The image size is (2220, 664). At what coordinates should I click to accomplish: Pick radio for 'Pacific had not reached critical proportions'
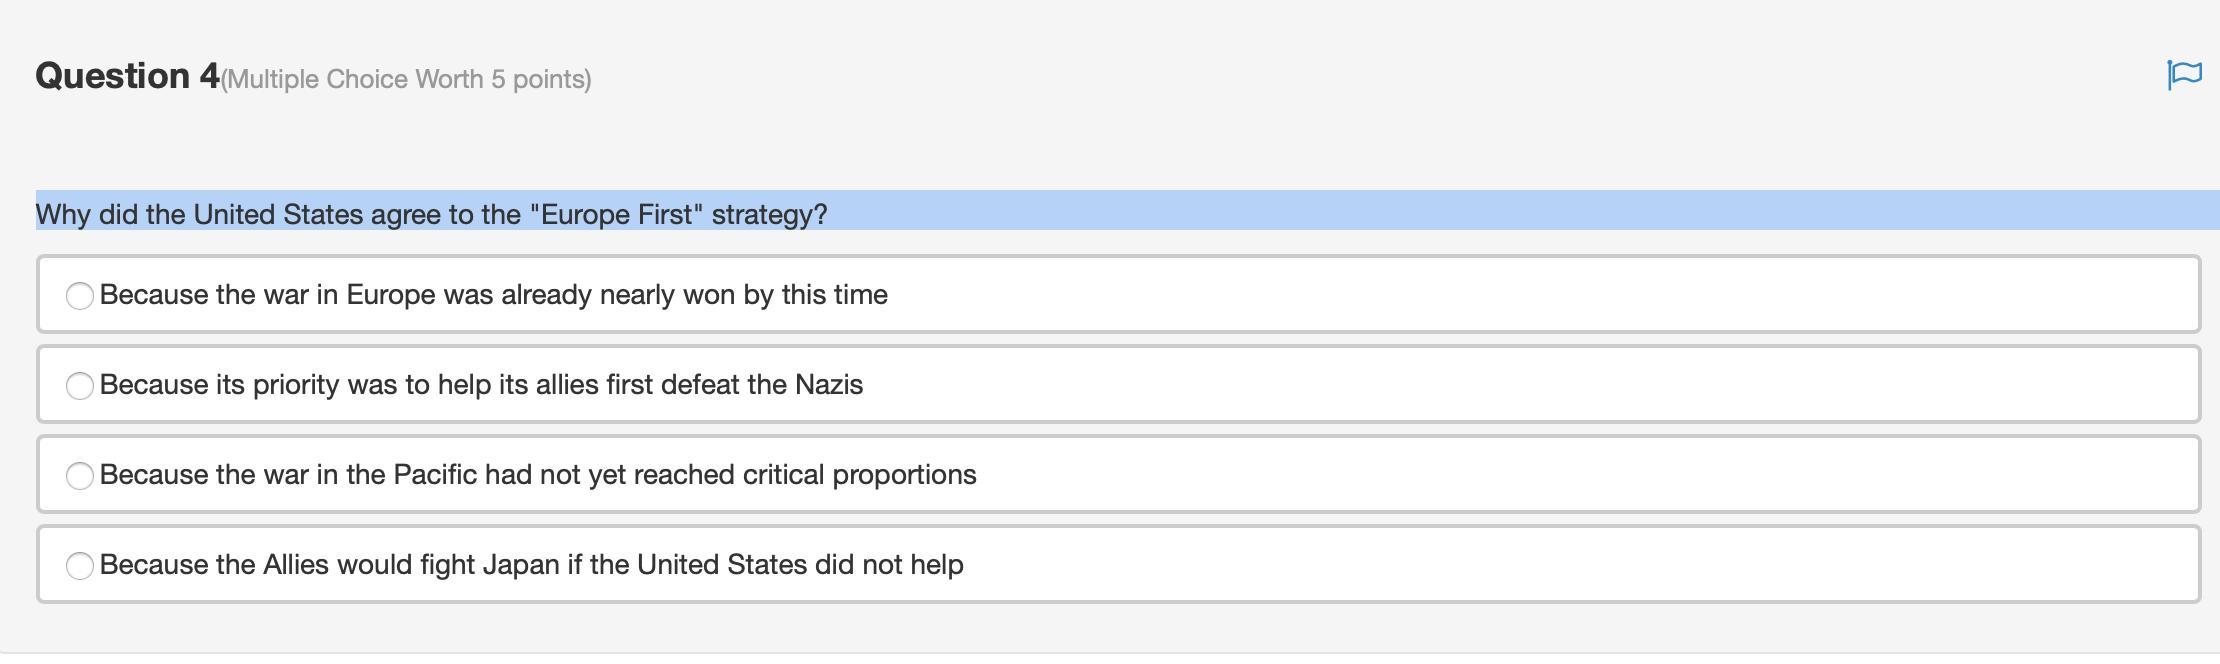[x=80, y=476]
